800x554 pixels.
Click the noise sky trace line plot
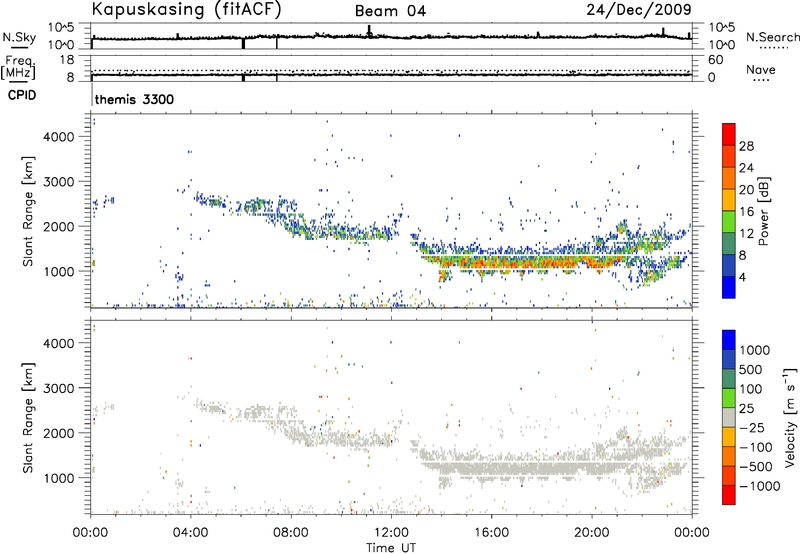pyautogui.click(x=391, y=37)
